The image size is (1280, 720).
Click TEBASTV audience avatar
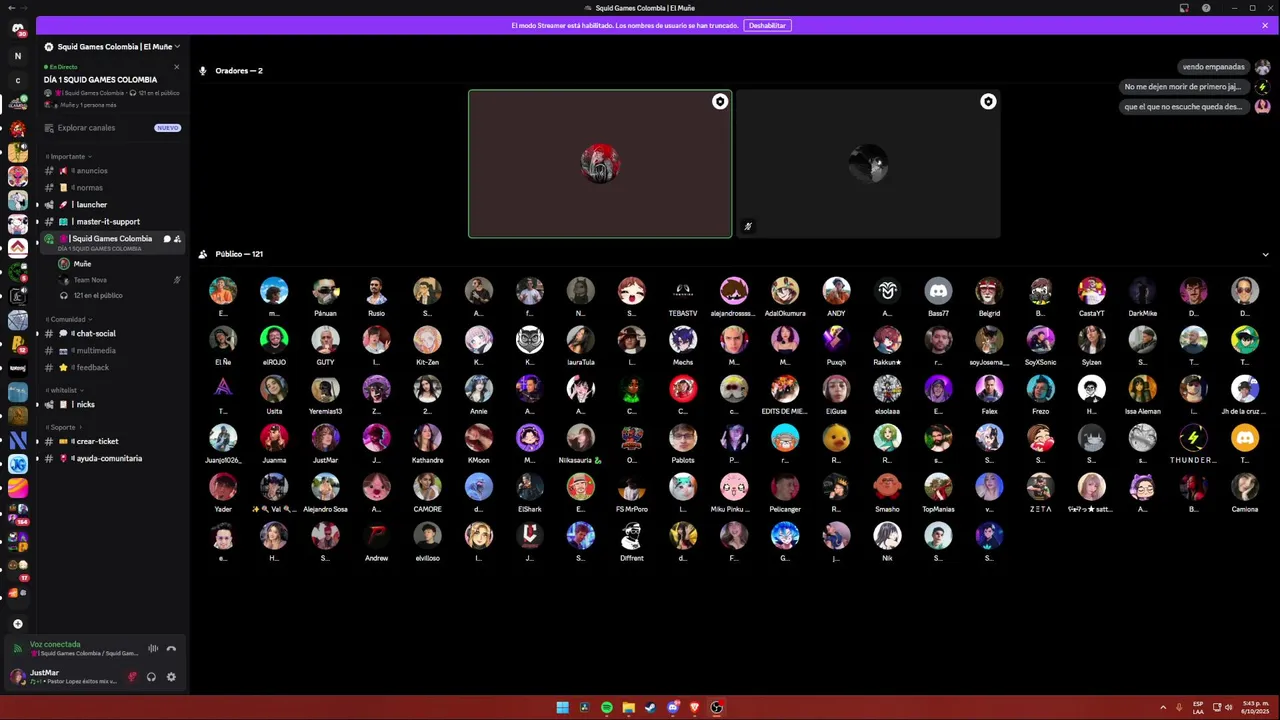(683, 291)
